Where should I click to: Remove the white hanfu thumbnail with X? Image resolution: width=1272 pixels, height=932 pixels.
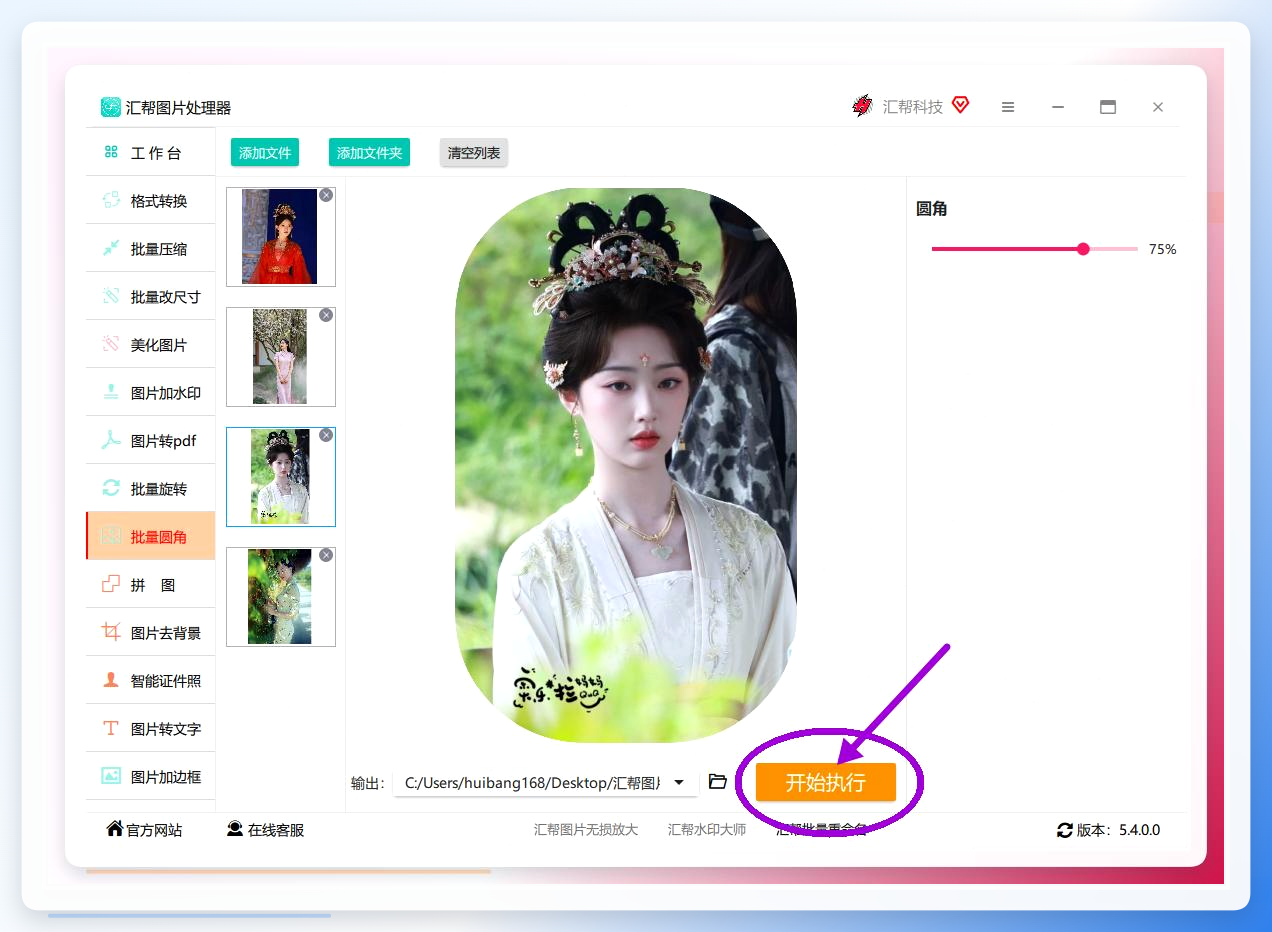326,435
